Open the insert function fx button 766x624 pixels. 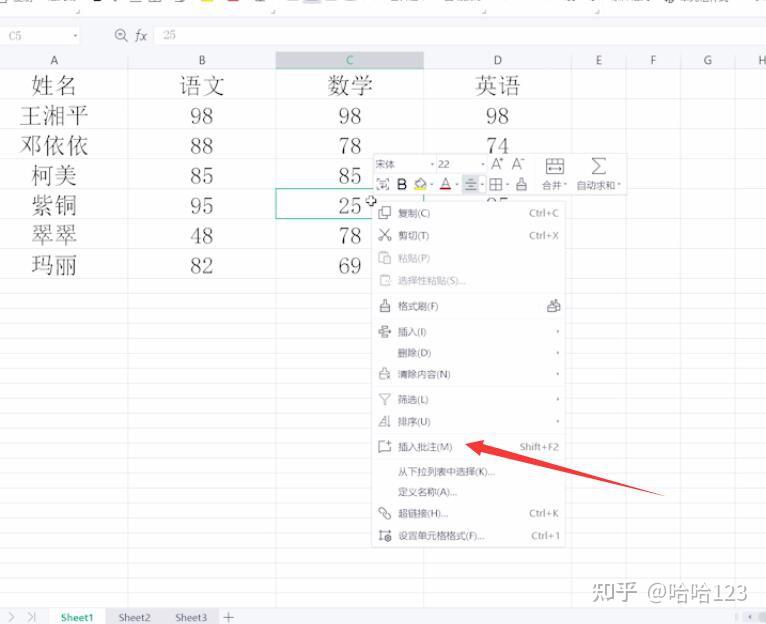pyautogui.click(x=141, y=36)
